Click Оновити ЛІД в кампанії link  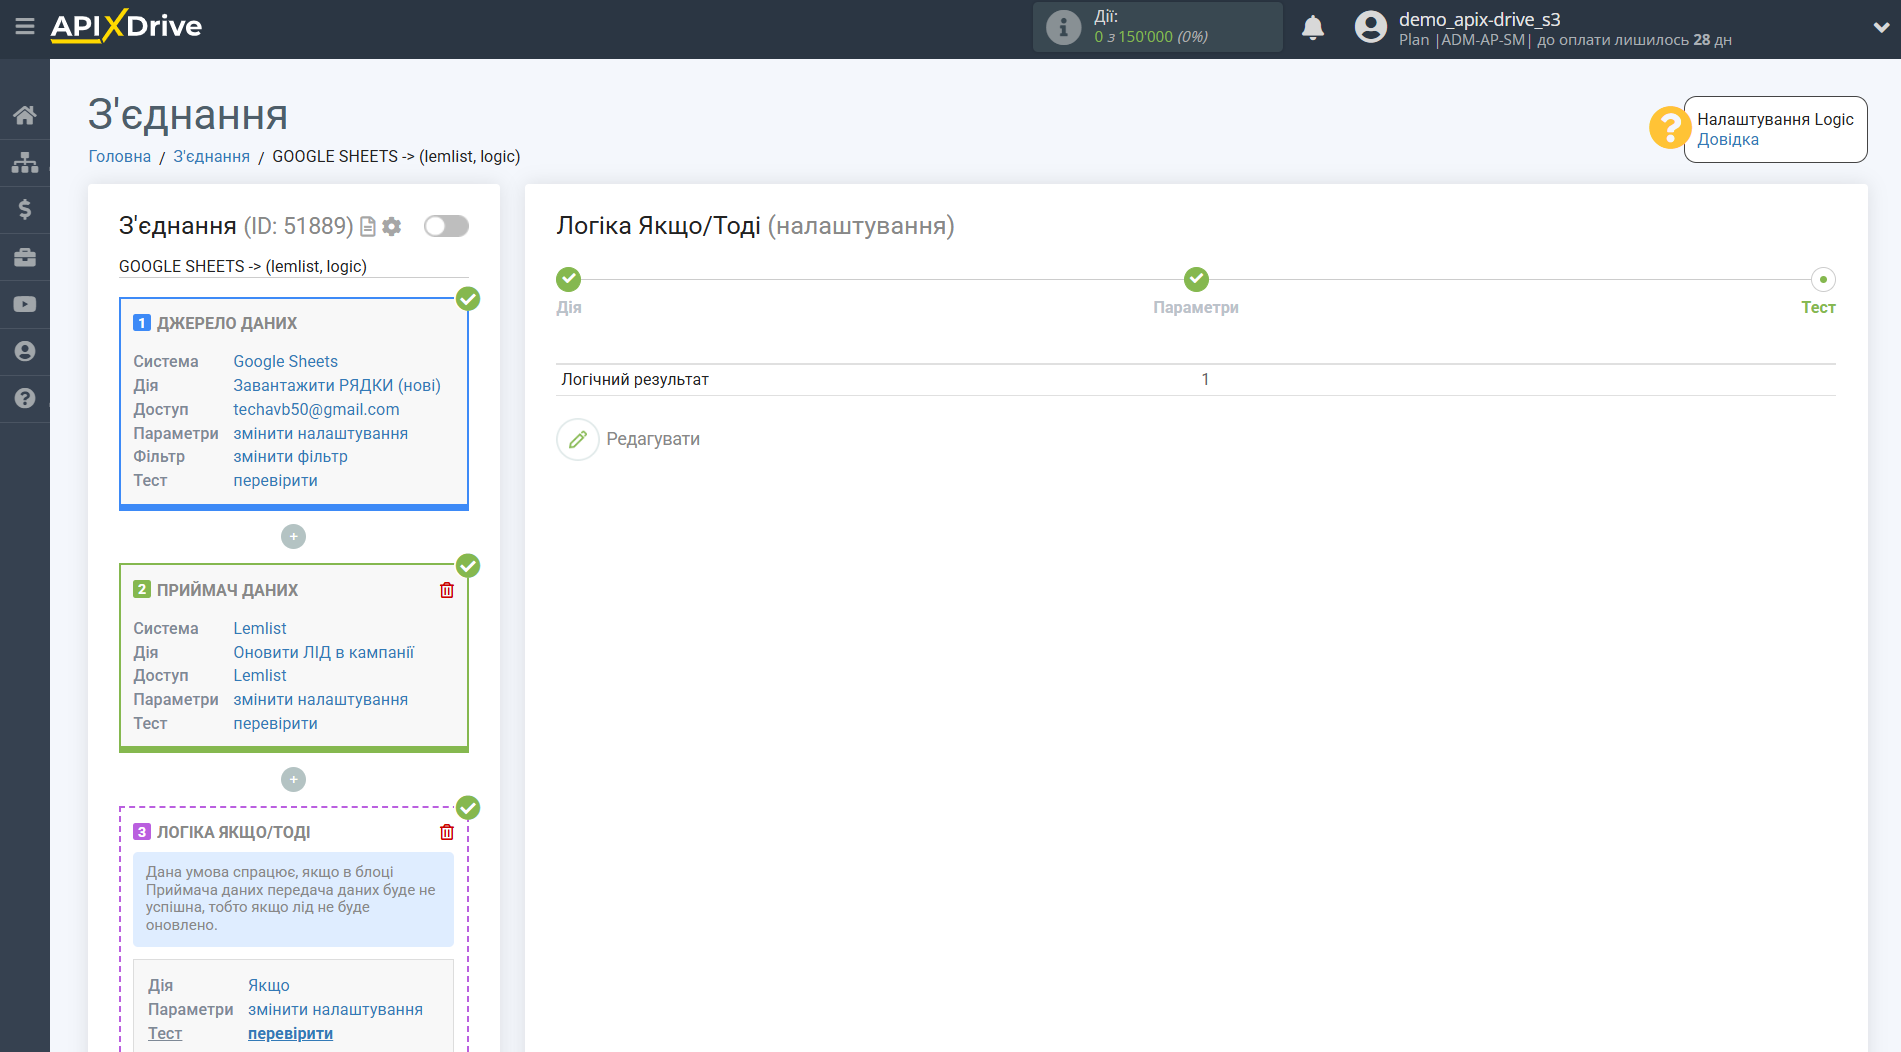324,653
